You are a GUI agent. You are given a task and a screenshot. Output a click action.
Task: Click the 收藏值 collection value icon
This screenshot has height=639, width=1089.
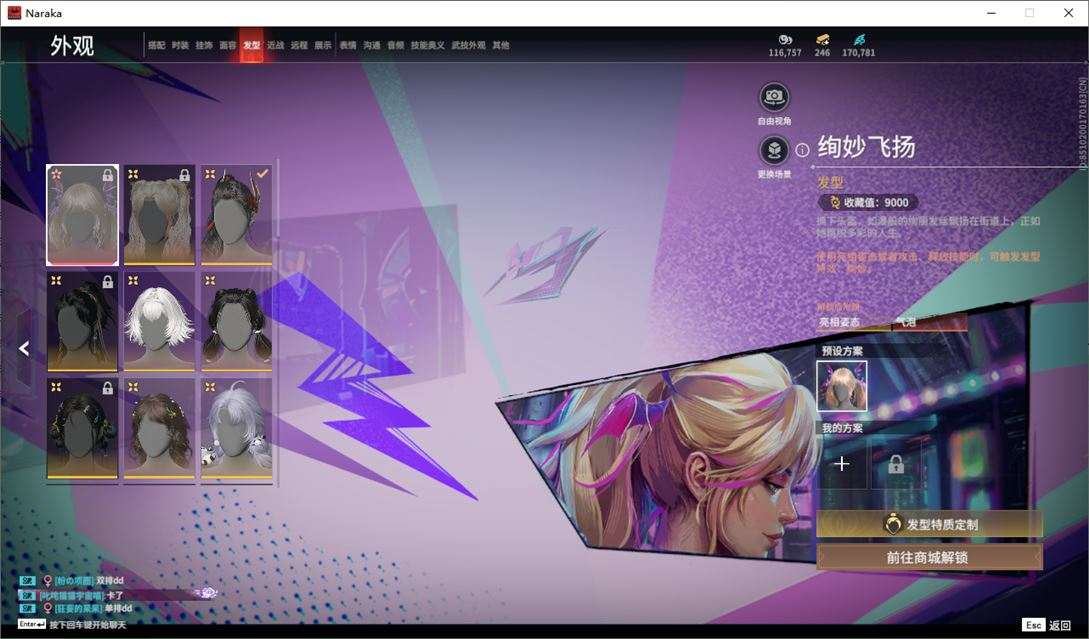coord(835,202)
